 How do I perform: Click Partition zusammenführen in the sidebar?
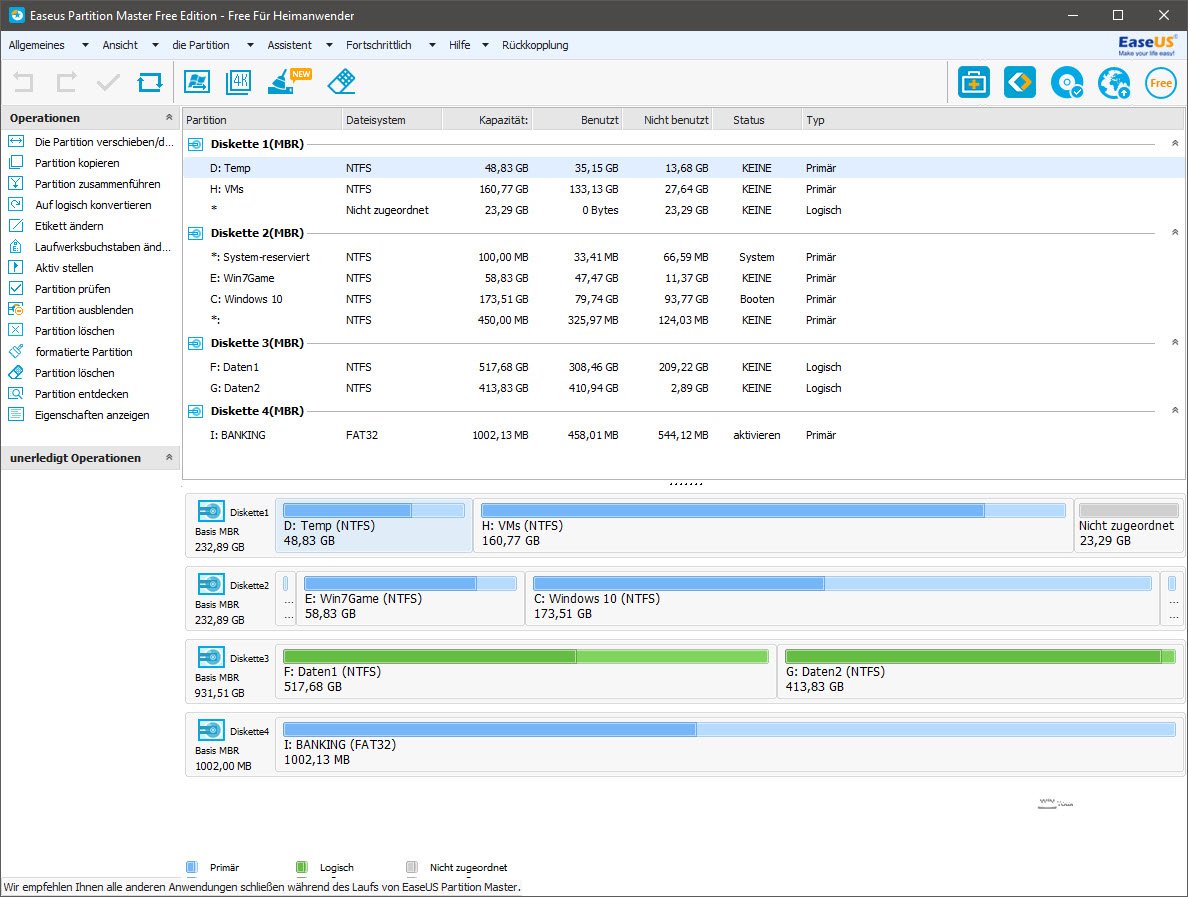pyautogui.click(x=97, y=184)
